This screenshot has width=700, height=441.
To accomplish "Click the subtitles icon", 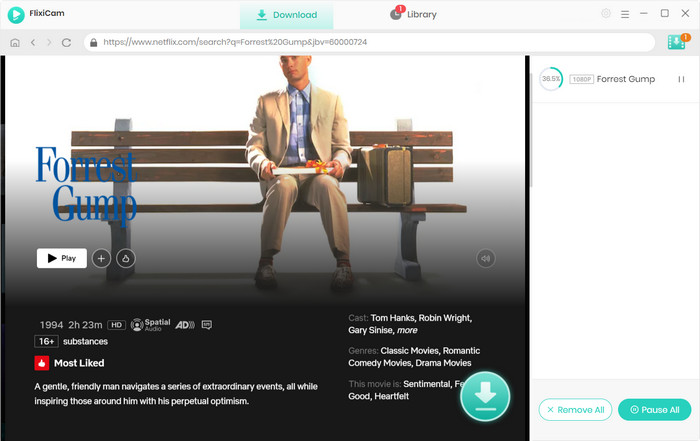I will pyautogui.click(x=207, y=325).
